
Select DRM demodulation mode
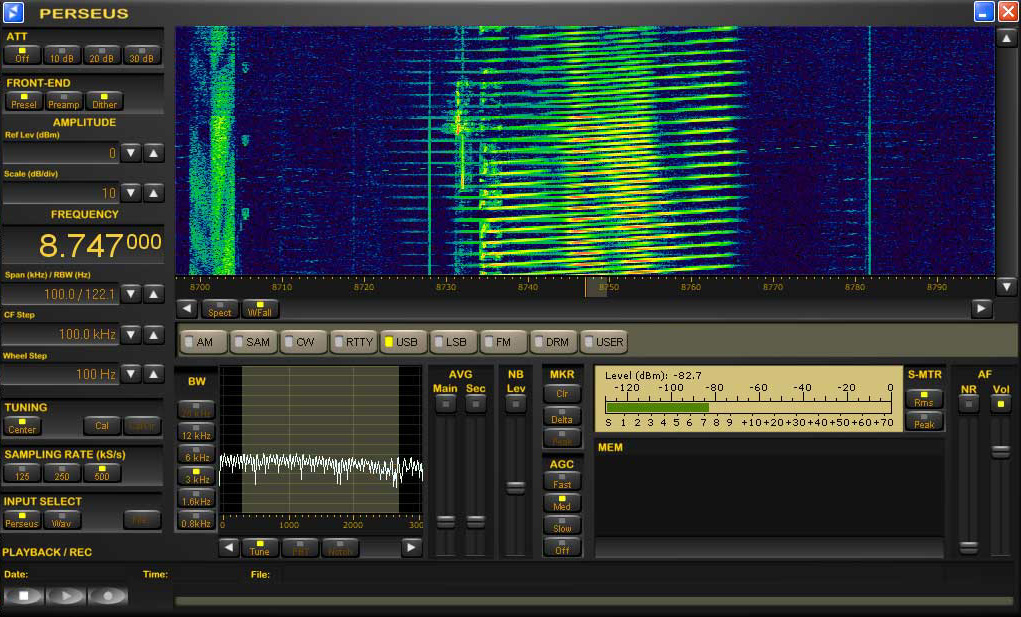pyautogui.click(x=553, y=342)
